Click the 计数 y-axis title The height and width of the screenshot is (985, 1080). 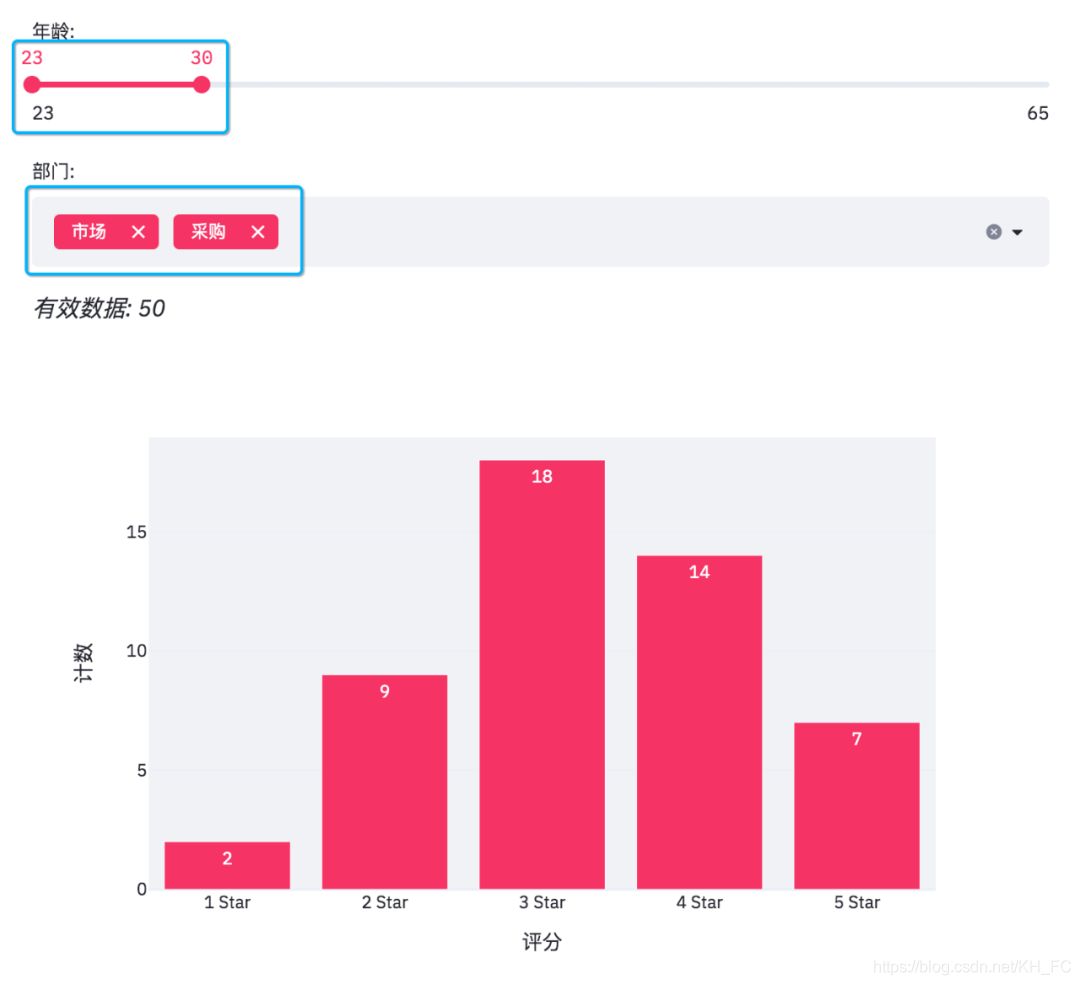(84, 663)
